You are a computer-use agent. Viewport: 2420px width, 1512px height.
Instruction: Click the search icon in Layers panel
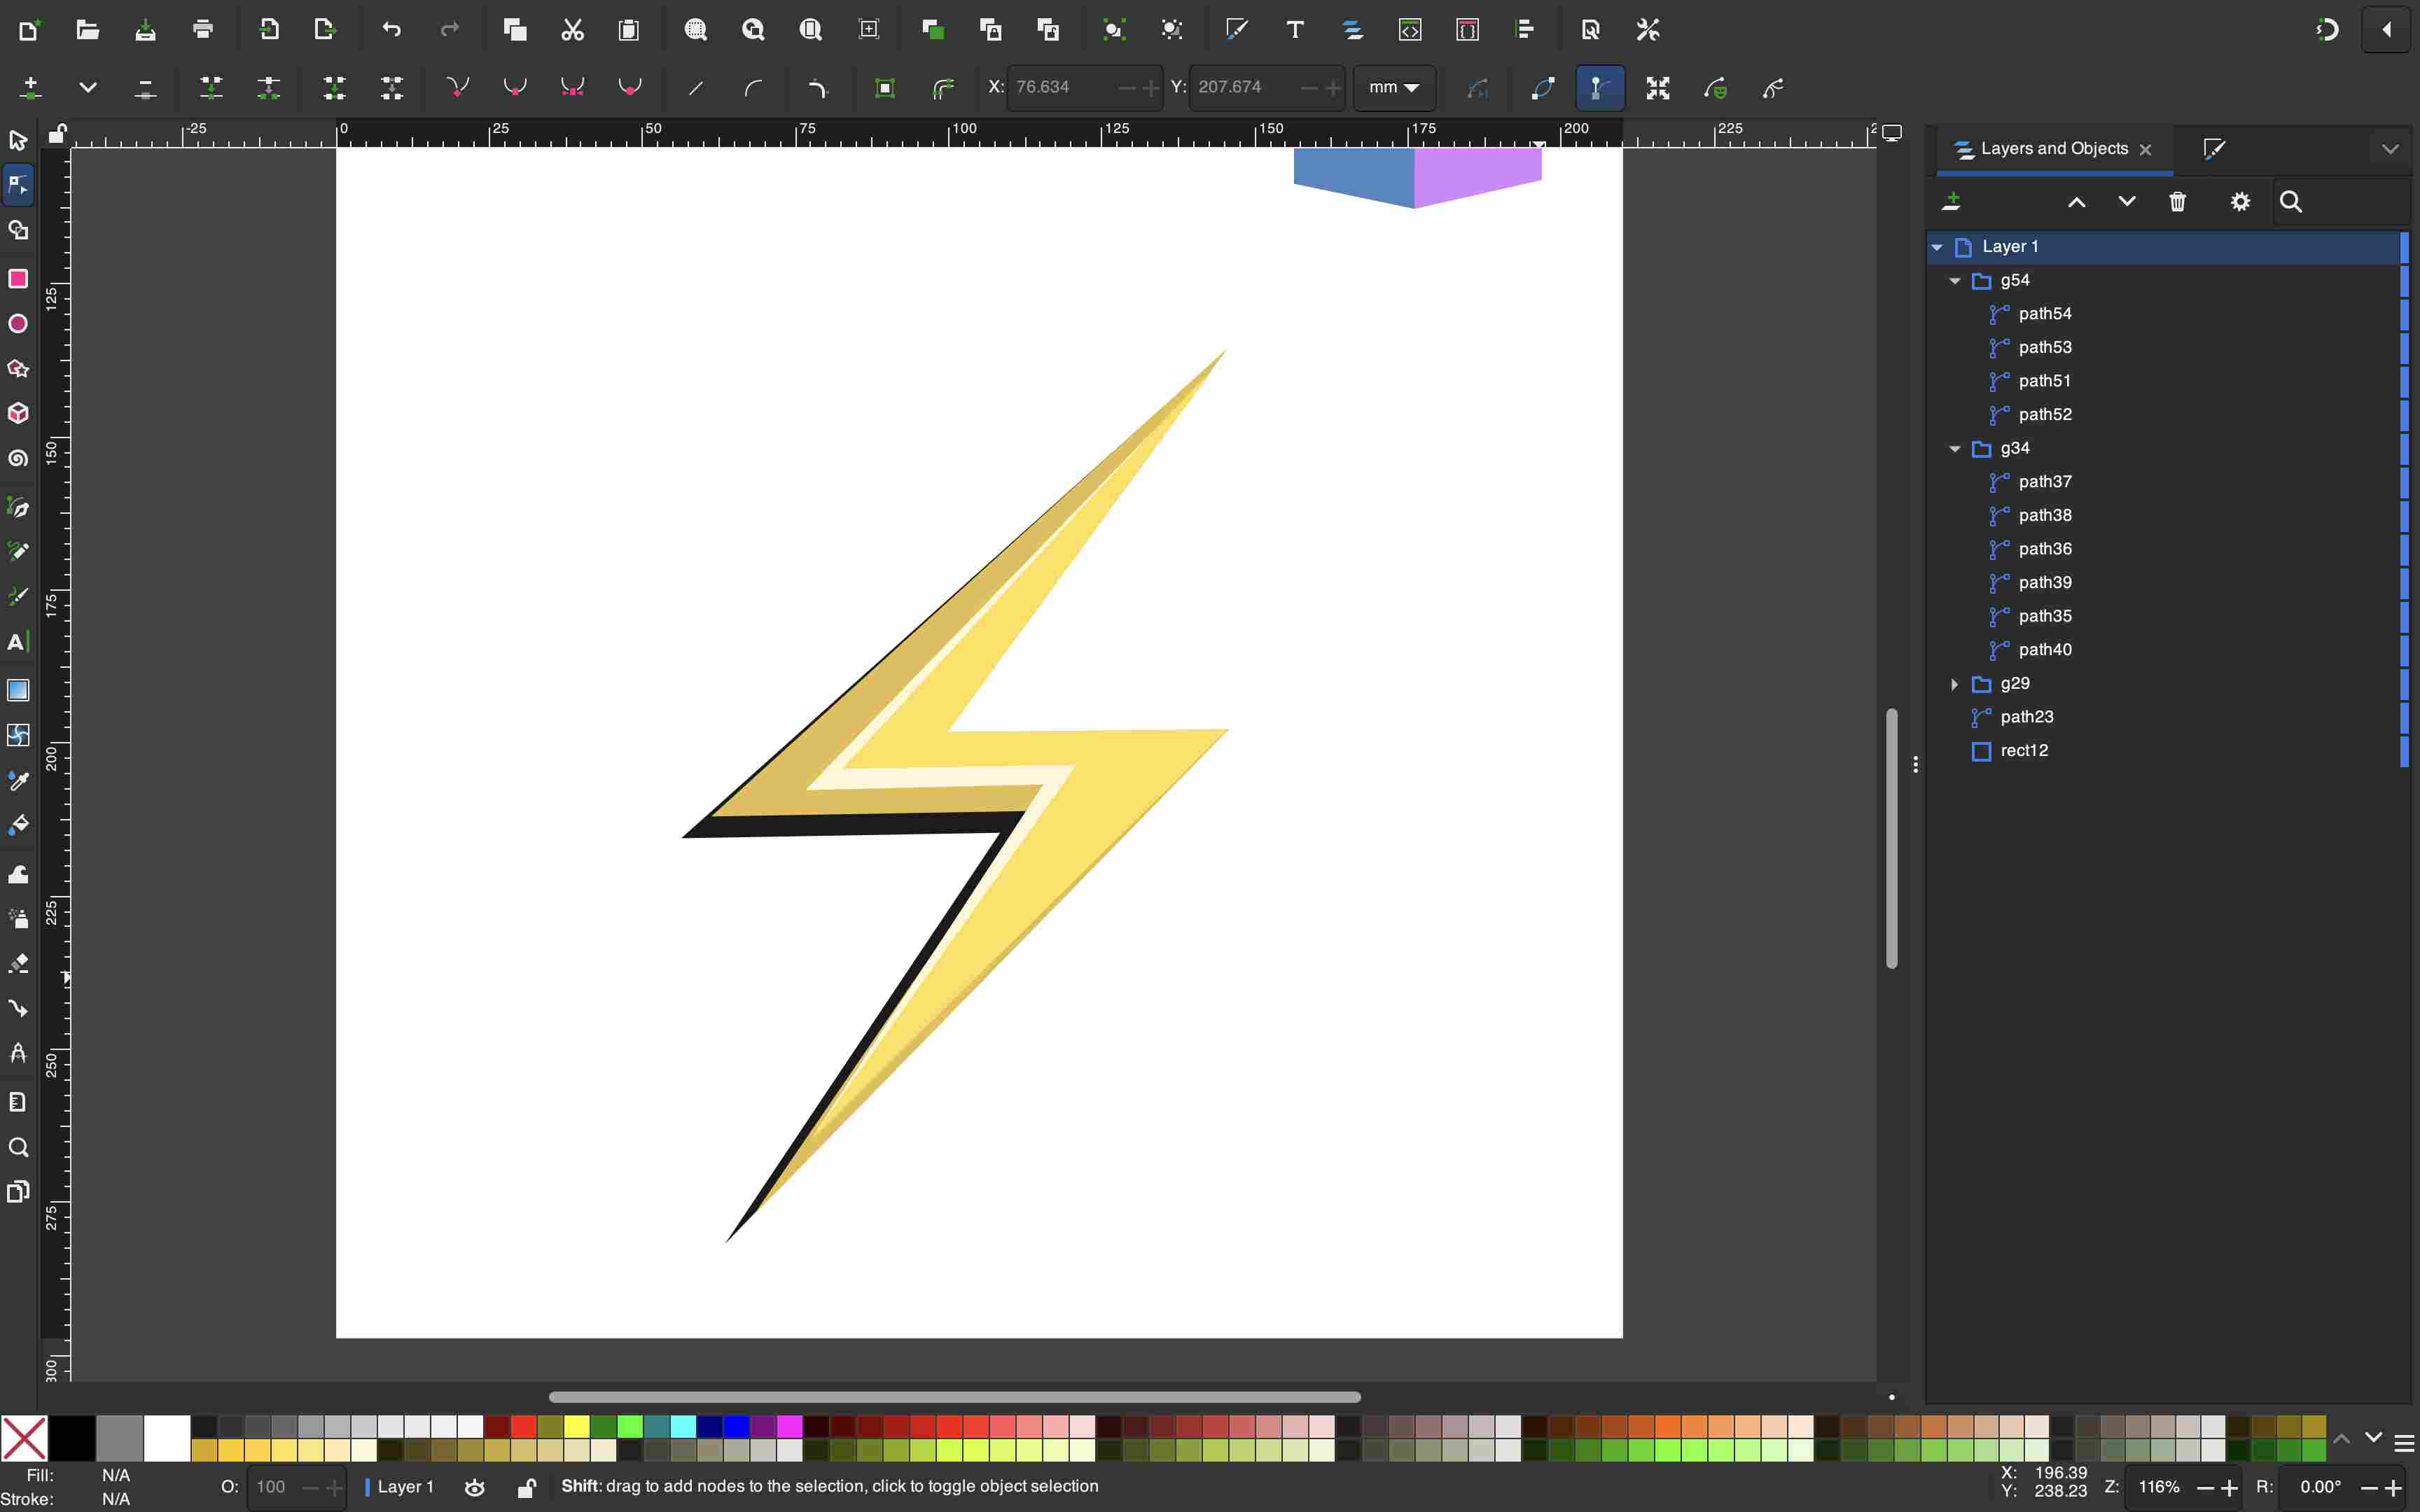click(2291, 202)
